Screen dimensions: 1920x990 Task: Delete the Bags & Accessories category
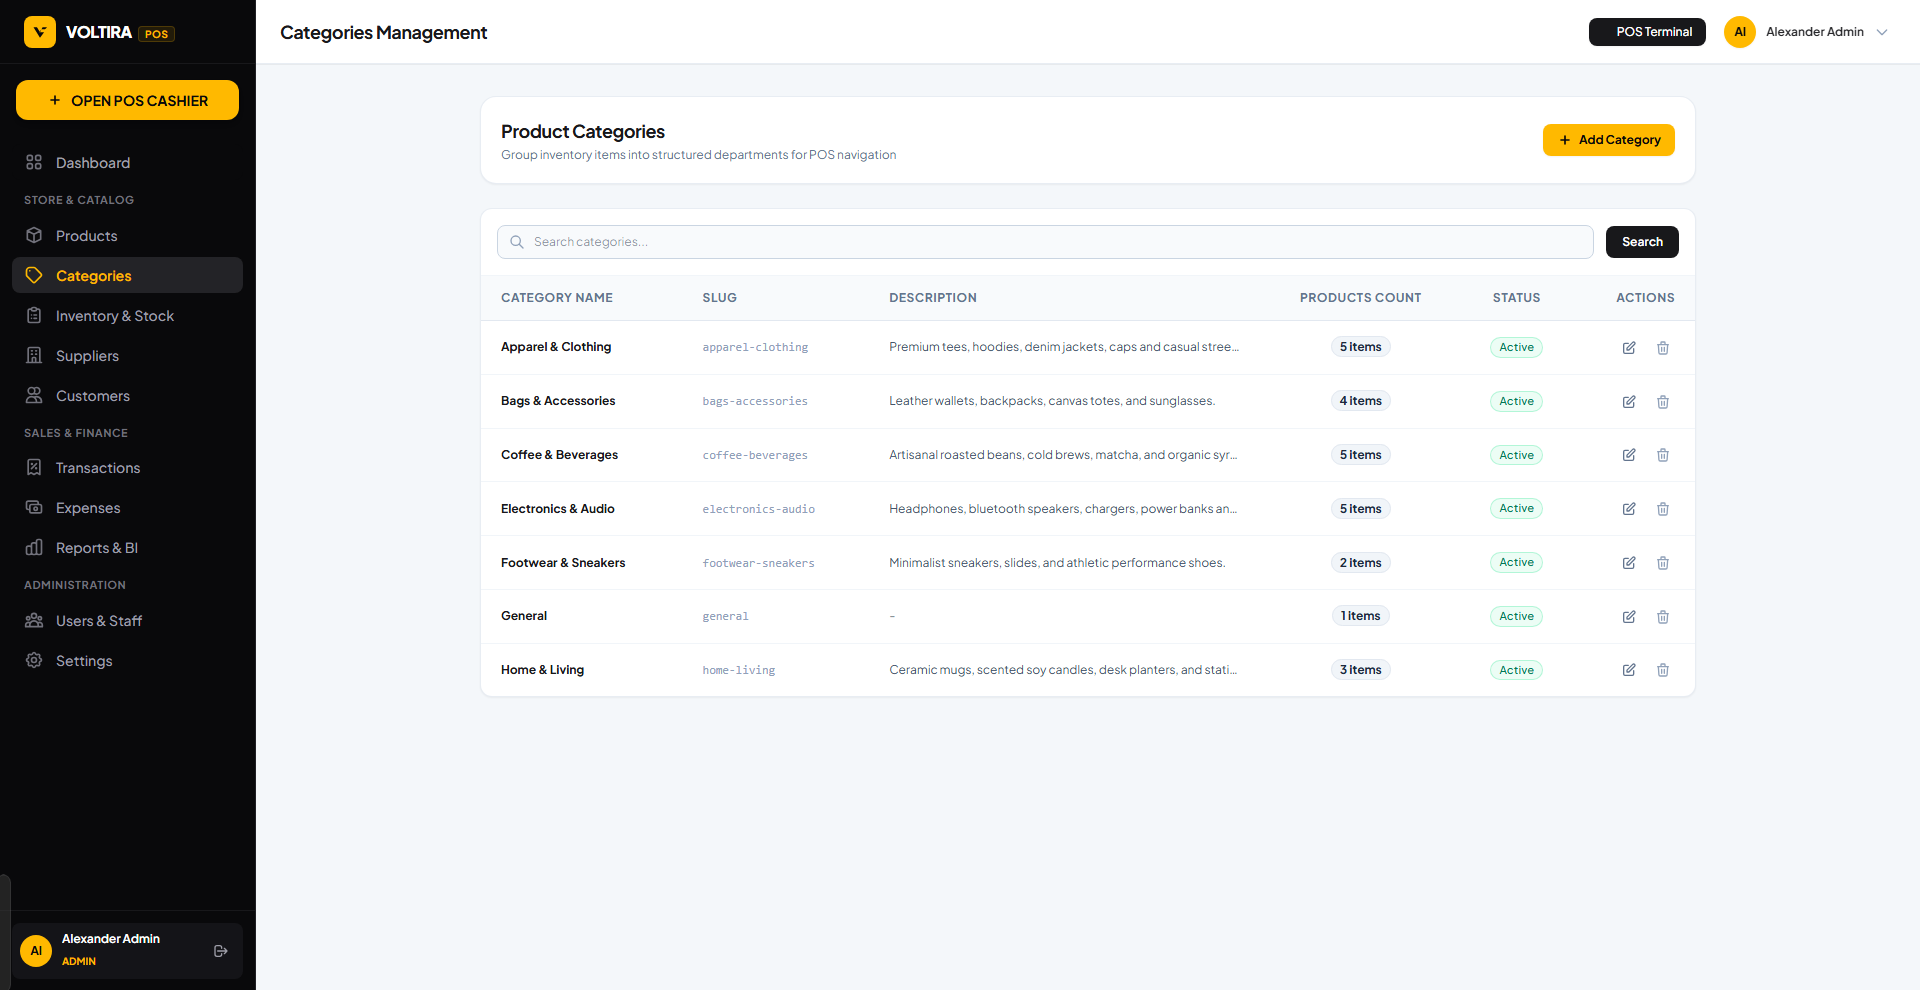[x=1663, y=402]
